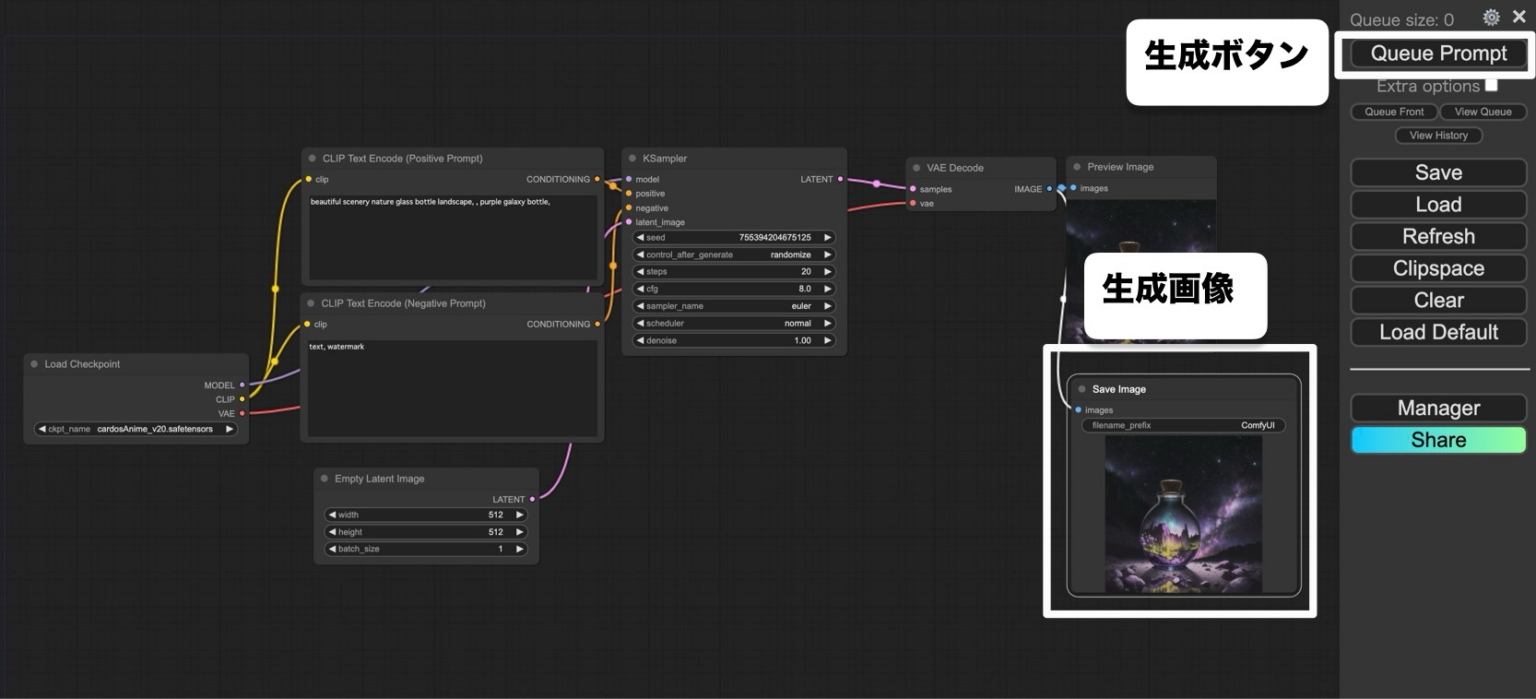Collapse the Positive Prompt node dot

pos(313,158)
